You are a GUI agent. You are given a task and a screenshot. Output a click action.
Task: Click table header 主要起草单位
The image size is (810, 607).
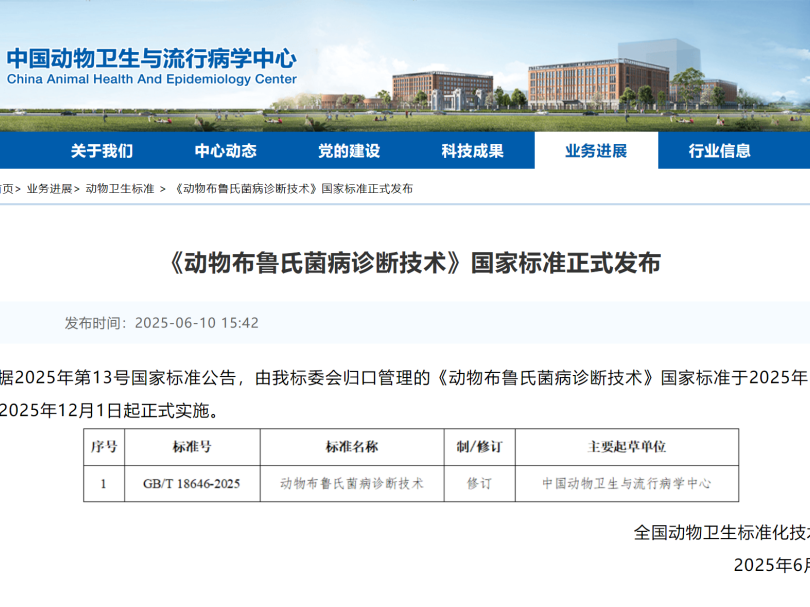coord(627,447)
